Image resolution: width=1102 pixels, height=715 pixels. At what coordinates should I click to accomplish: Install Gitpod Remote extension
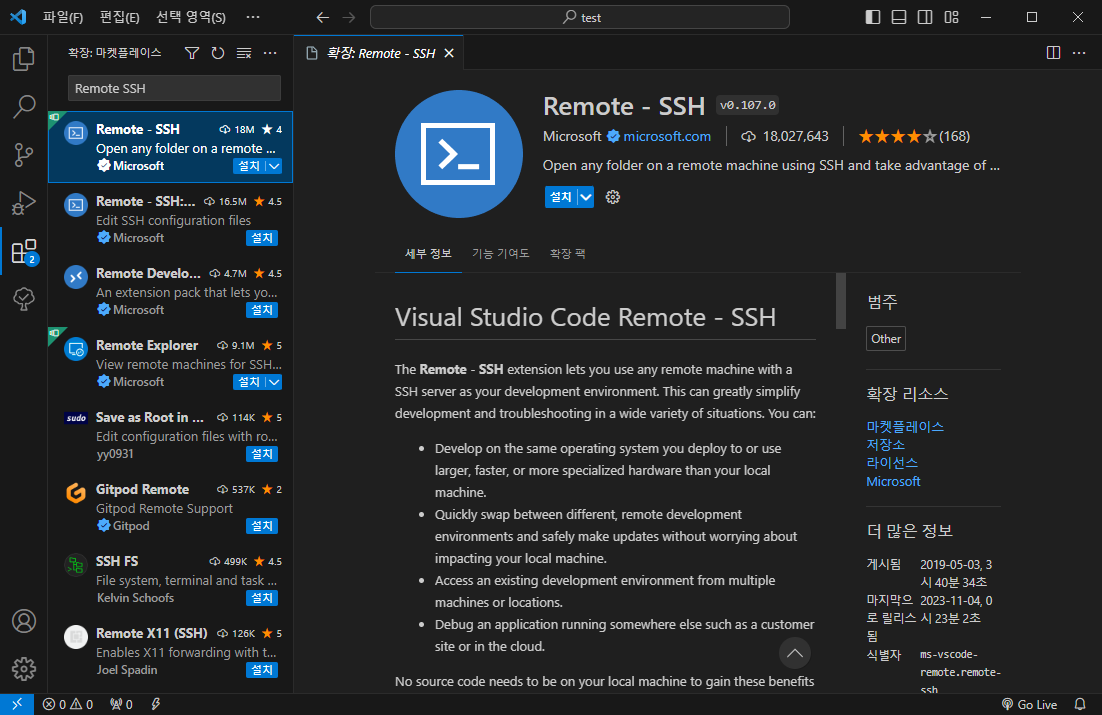(261, 526)
